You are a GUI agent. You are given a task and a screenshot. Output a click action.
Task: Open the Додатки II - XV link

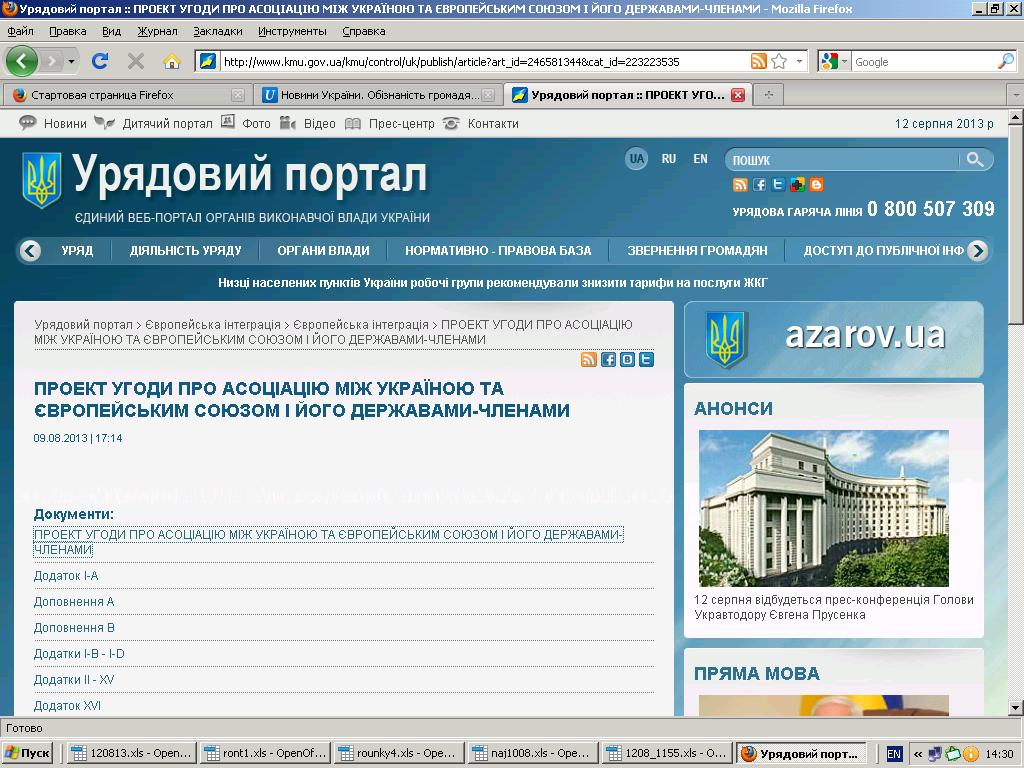74,680
